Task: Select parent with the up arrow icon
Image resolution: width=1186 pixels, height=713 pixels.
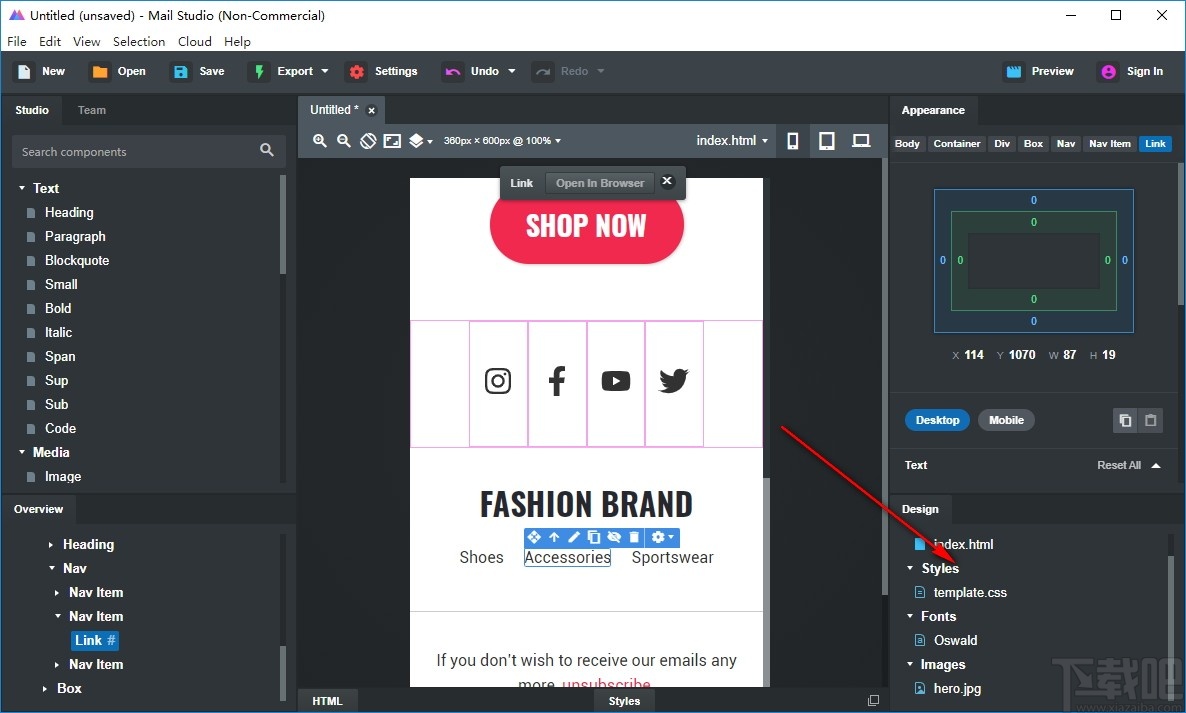Action: click(554, 537)
